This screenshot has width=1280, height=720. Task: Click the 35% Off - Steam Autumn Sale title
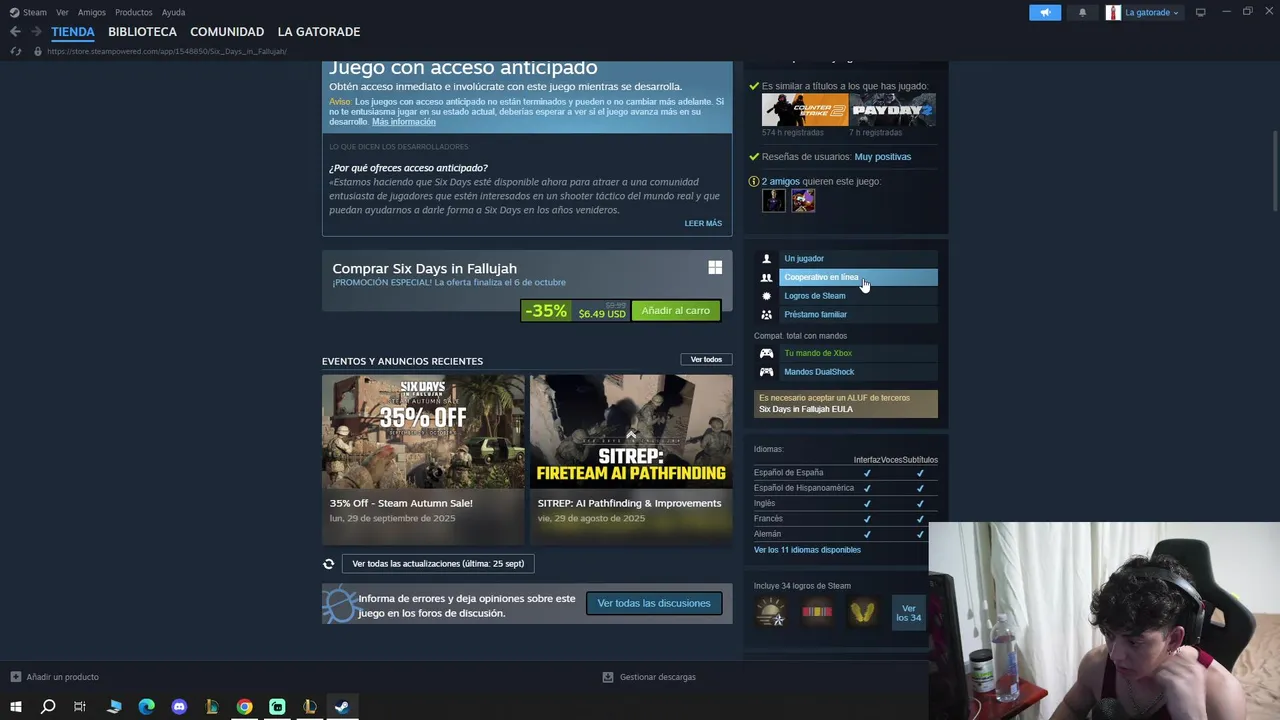[x=401, y=503]
